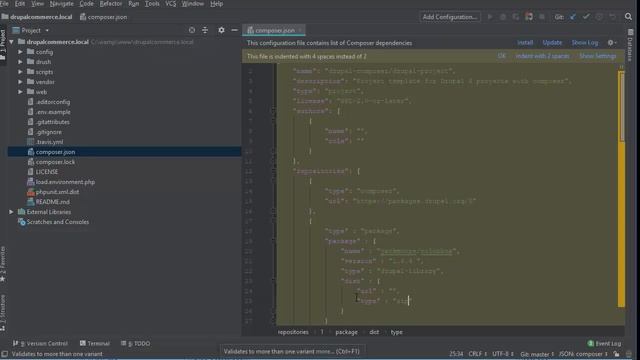Open the TODO tool tab
The width and height of the screenshot is (640, 360).
click(136, 343)
